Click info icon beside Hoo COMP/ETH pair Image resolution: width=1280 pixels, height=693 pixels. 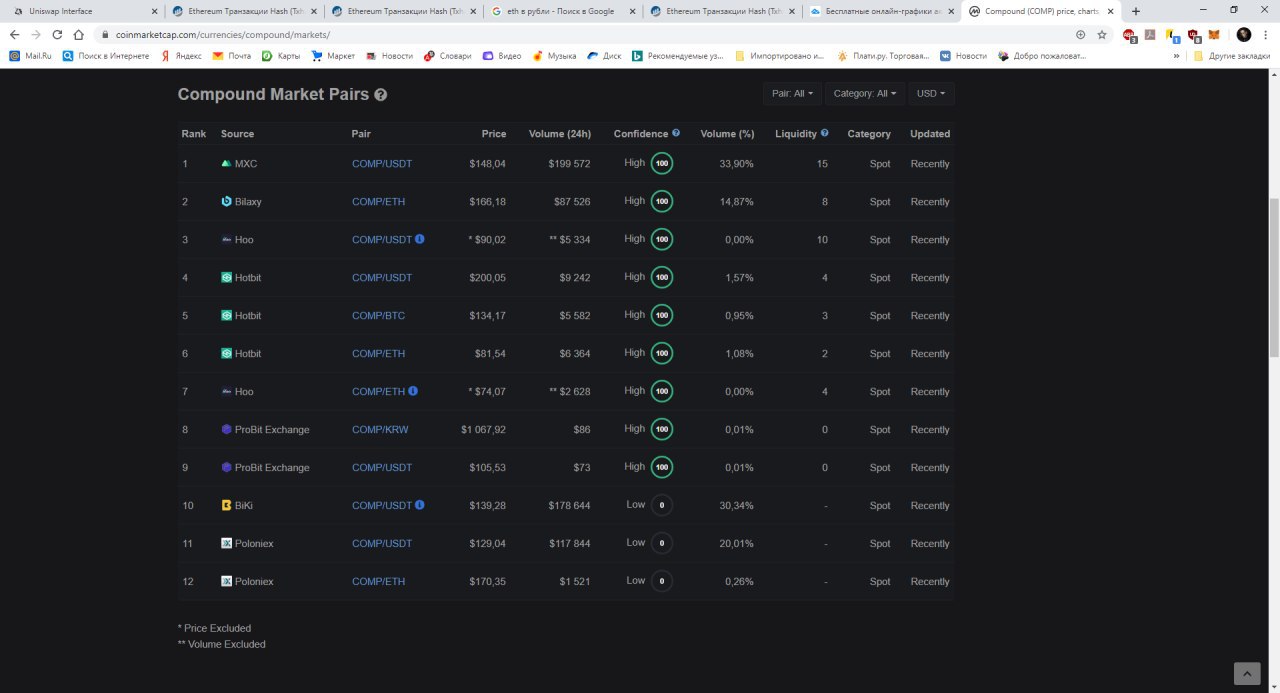click(413, 391)
